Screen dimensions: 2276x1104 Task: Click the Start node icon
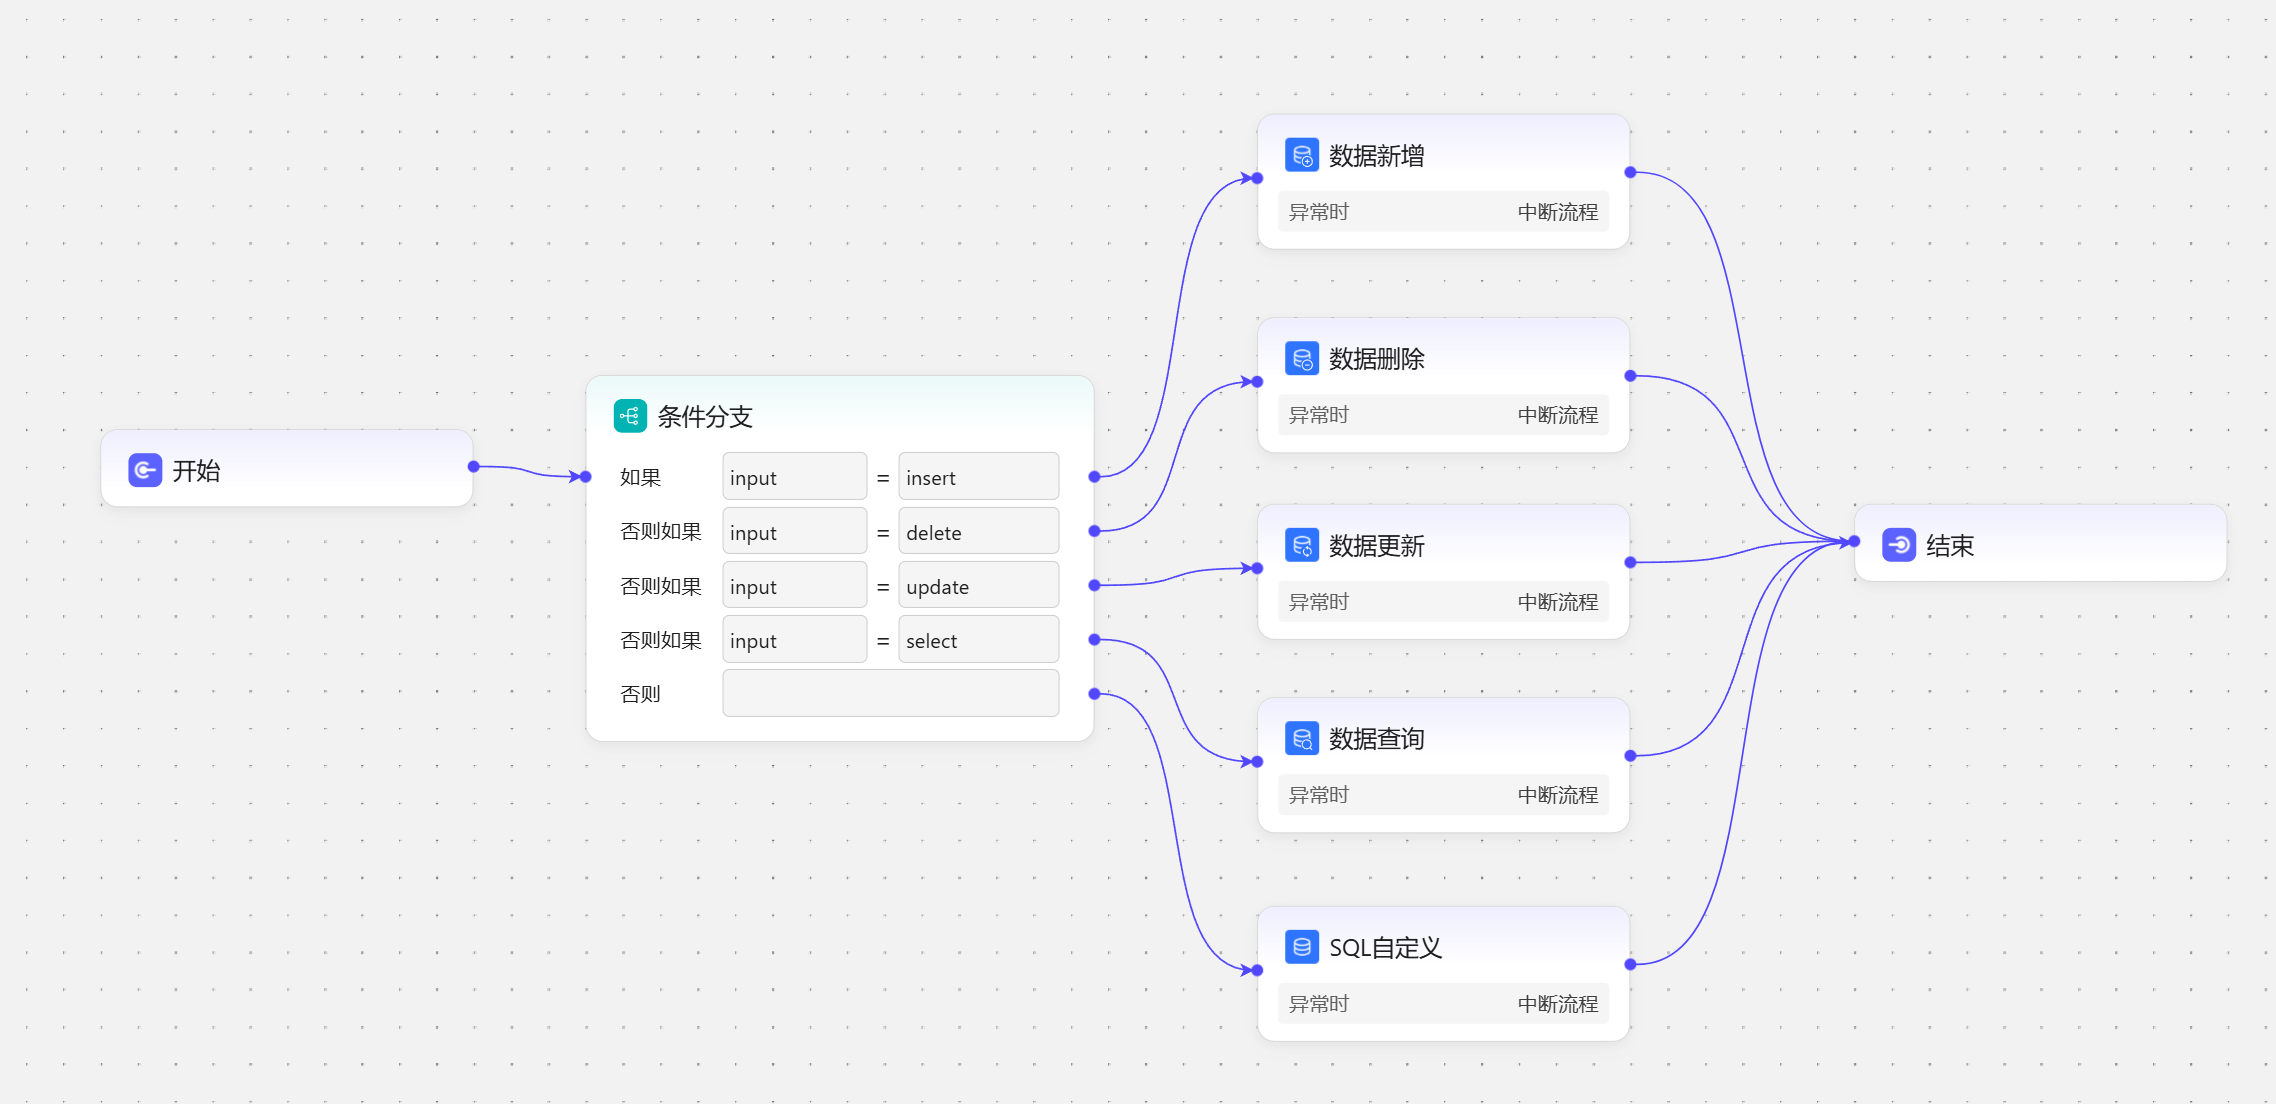(x=145, y=470)
